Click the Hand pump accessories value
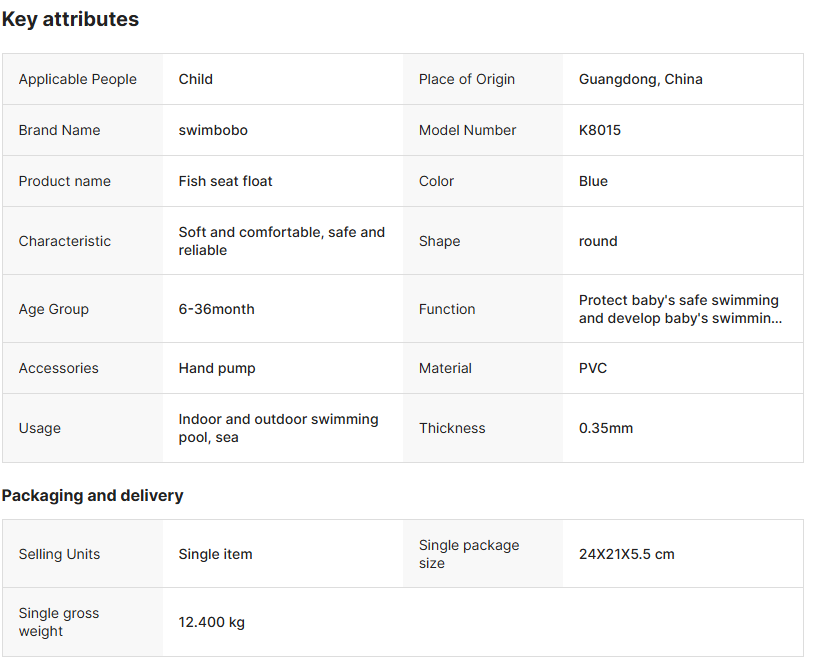815x667 pixels. (217, 368)
